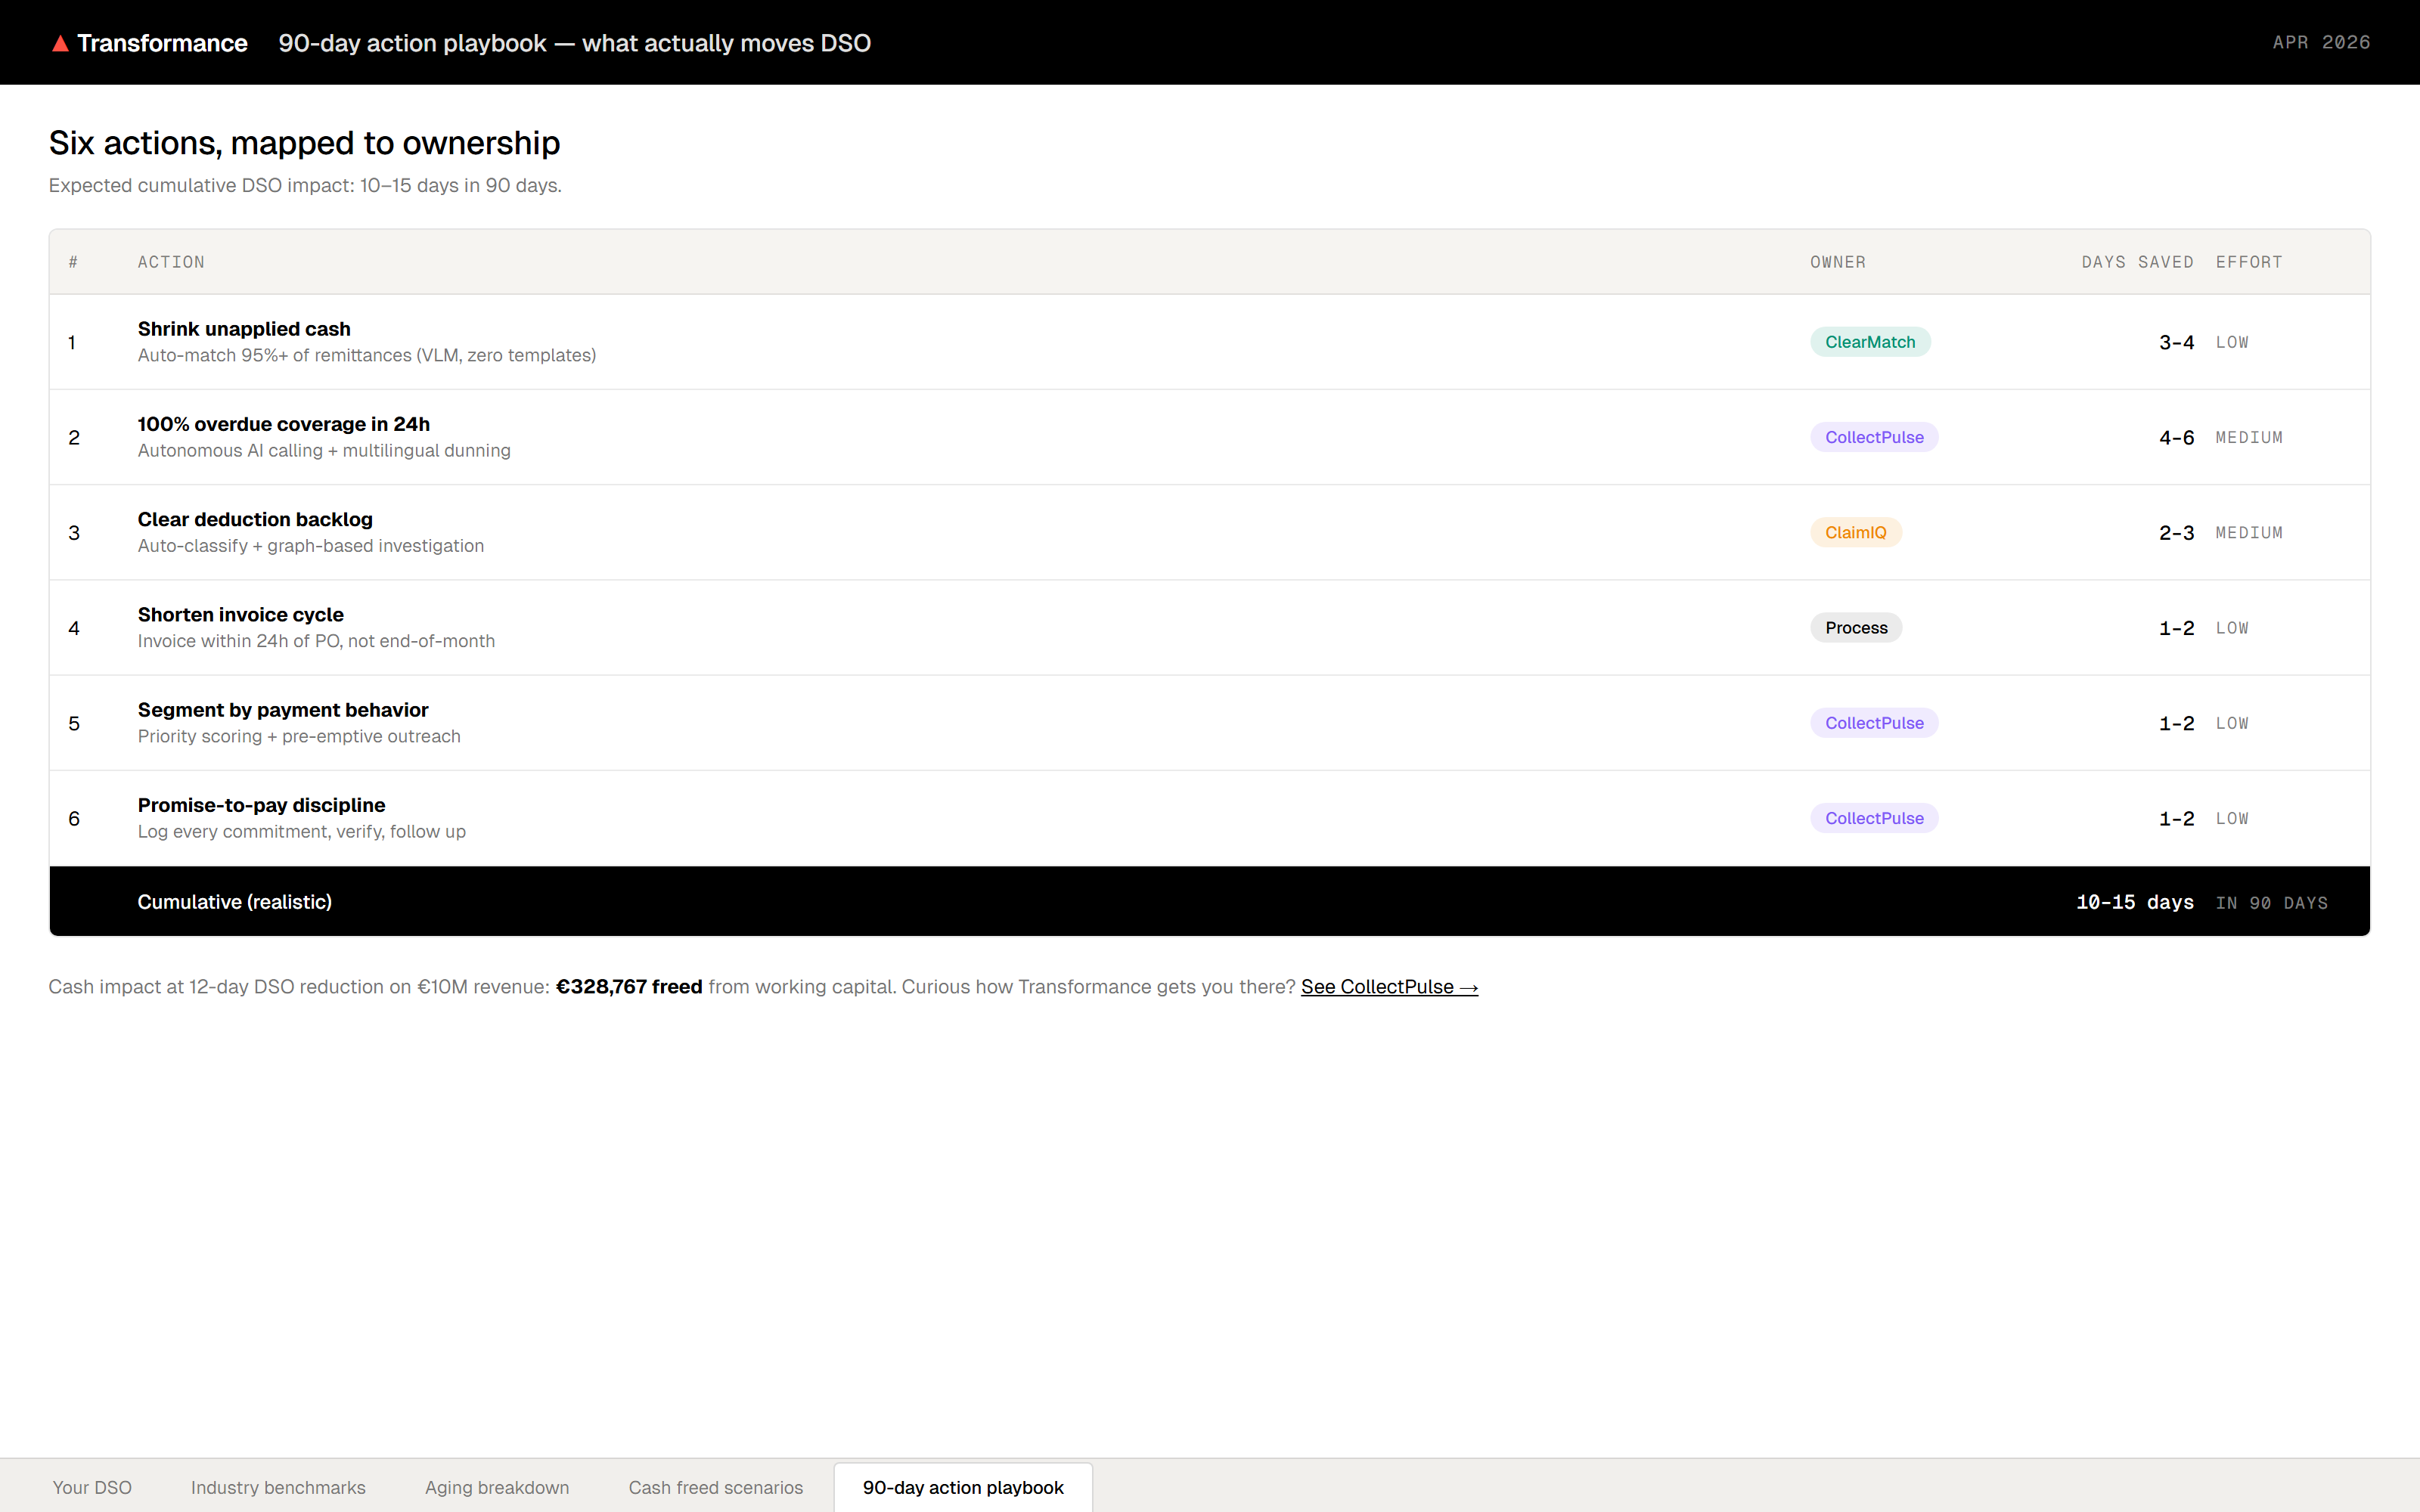The image size is (2420, 1512).
Task: Switch to Industry benchmarks tab
Action: [278, 1487]
